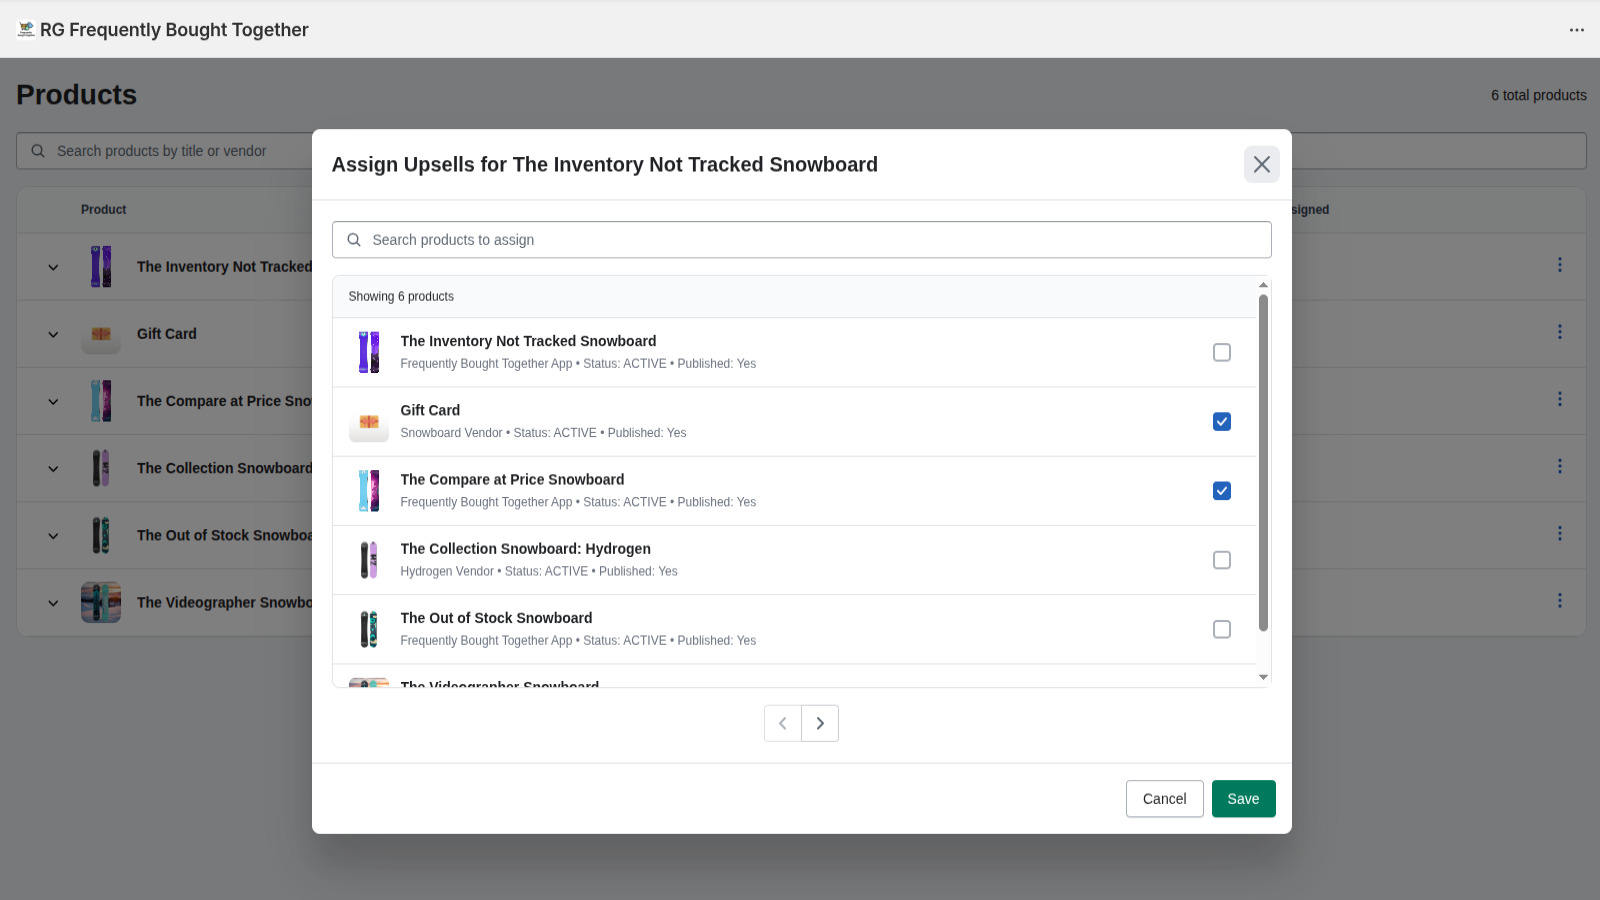Expand the Gift Card product row
Screen dimensions: 1600x900
[53, 333]
